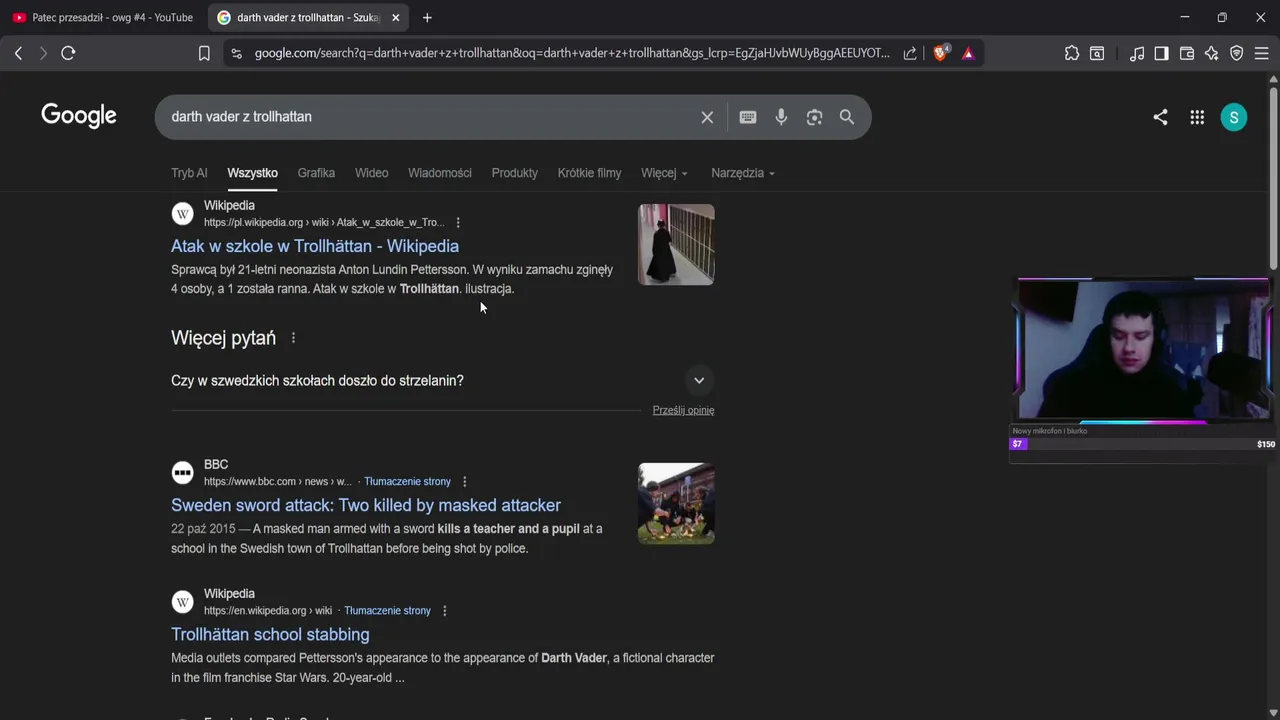Toggle the browser sidebar panel icon

tap(1161, 53)
